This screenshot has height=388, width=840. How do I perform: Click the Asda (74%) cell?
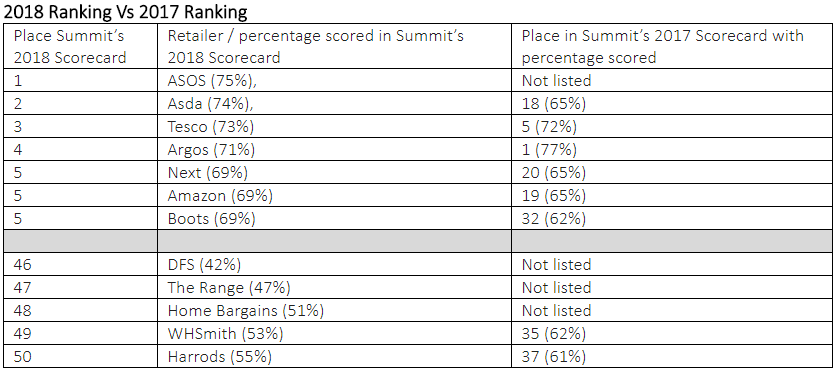pyautogui.click(x=334, y=103)
